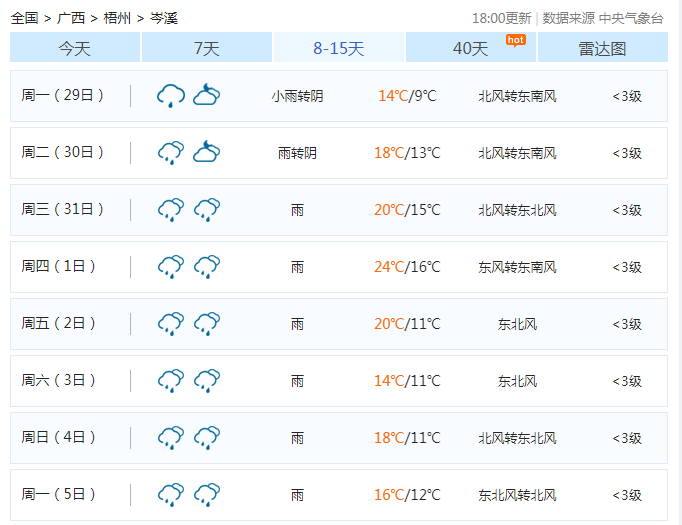Select the 周五（2日） forecast row

pyautogui.click(x=339, y=324)
